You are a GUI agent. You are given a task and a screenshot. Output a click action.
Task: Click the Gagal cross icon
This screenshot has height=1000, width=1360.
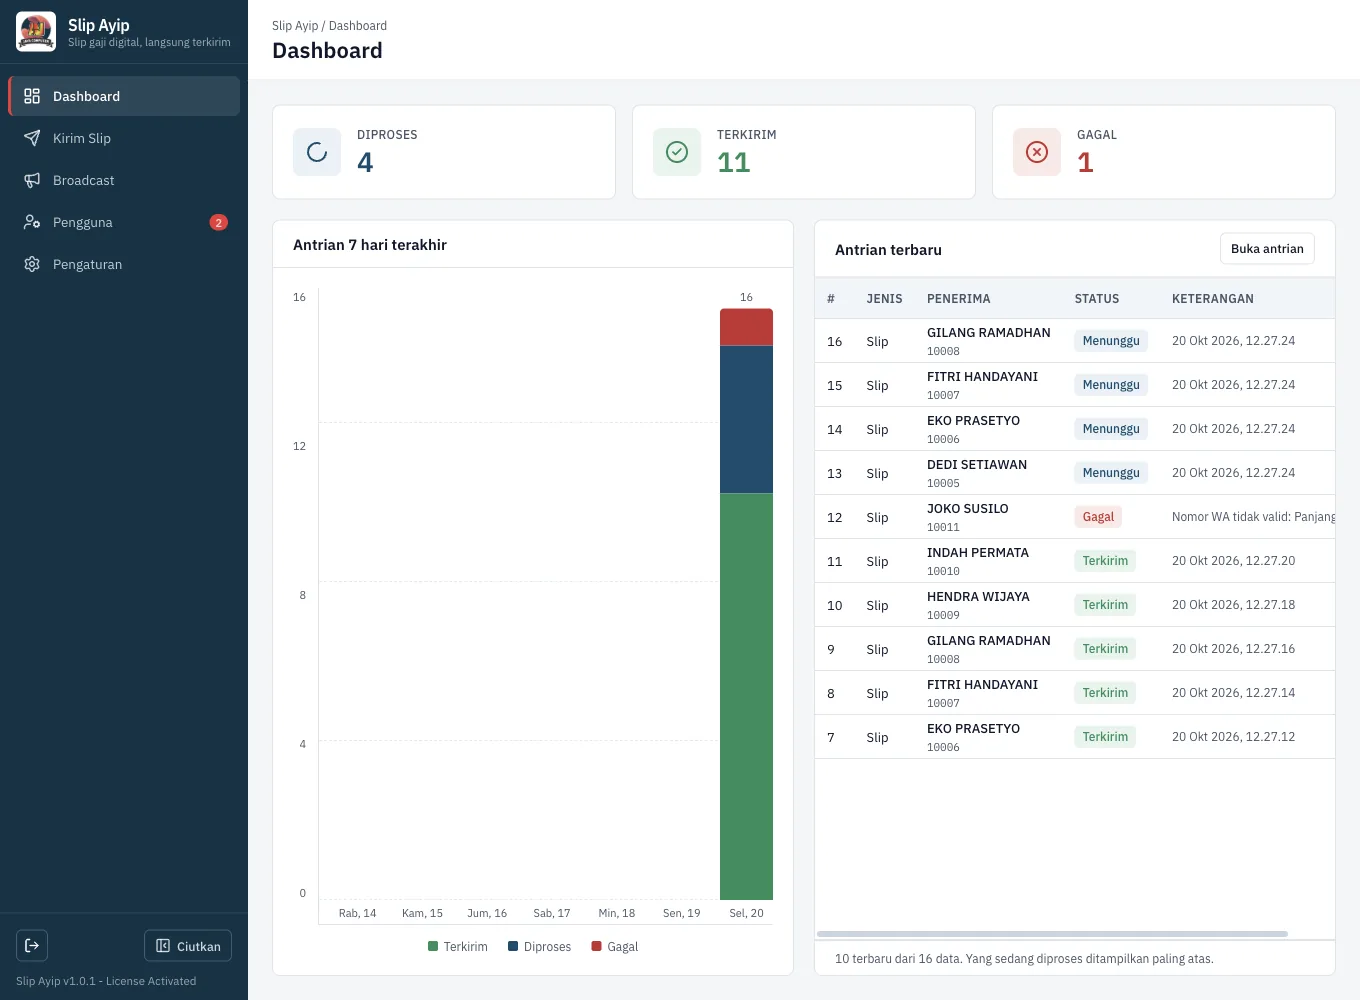click(x=1037, y=152)
